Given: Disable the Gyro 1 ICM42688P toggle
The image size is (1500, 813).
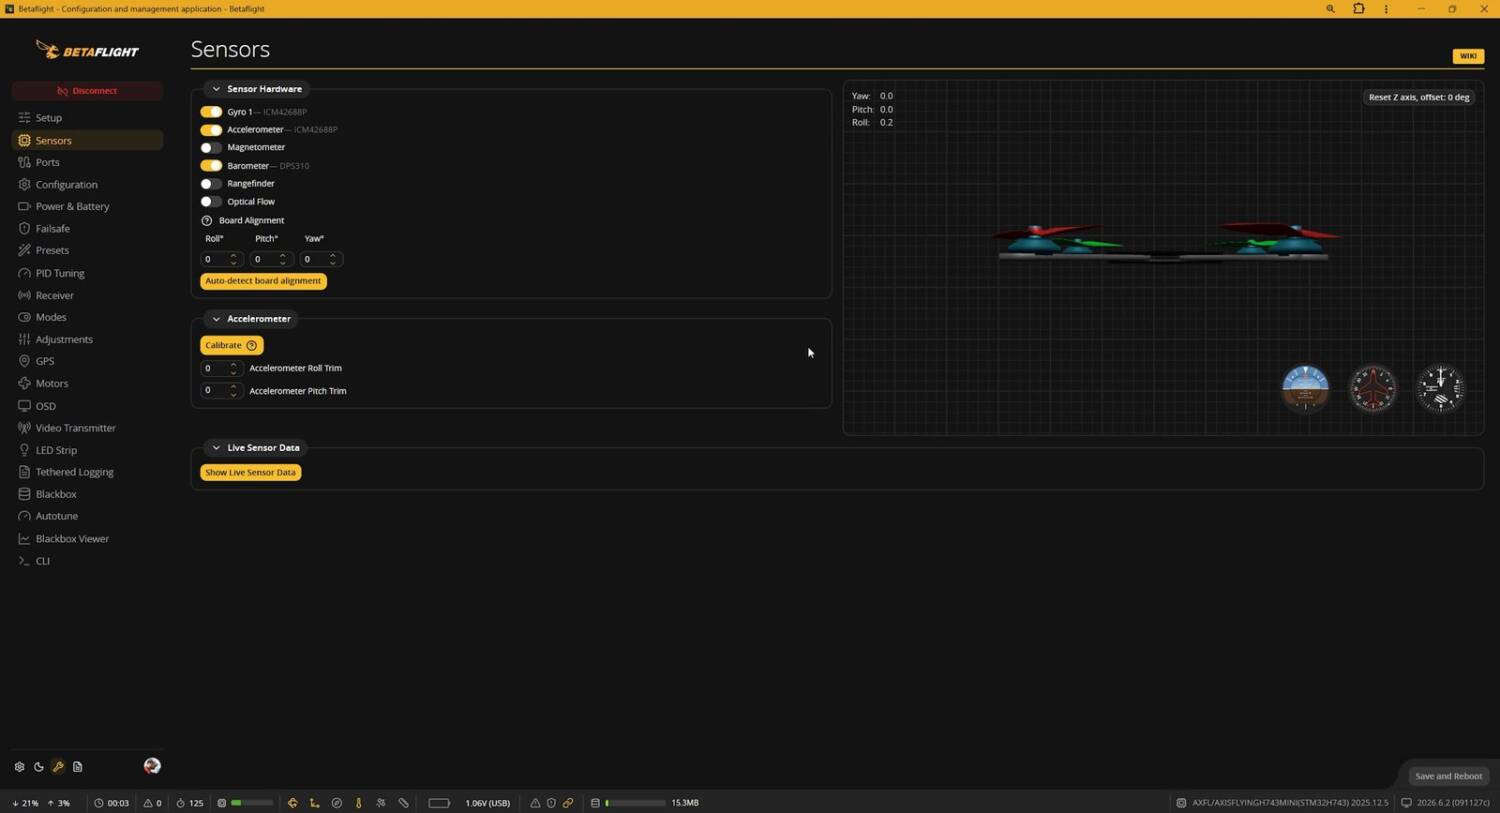Looking at the screenshot, I should tap(211, 112).
